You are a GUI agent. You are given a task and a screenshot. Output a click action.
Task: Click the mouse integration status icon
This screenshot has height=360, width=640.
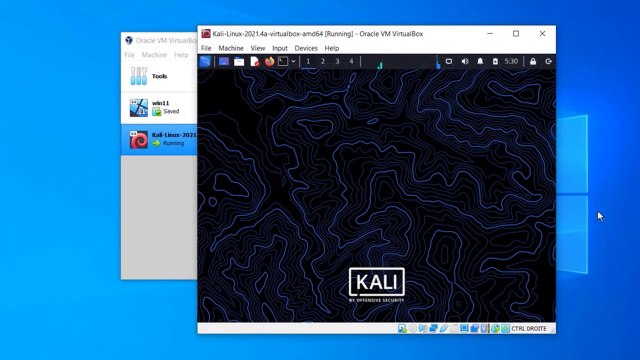(x=495, y=328)
